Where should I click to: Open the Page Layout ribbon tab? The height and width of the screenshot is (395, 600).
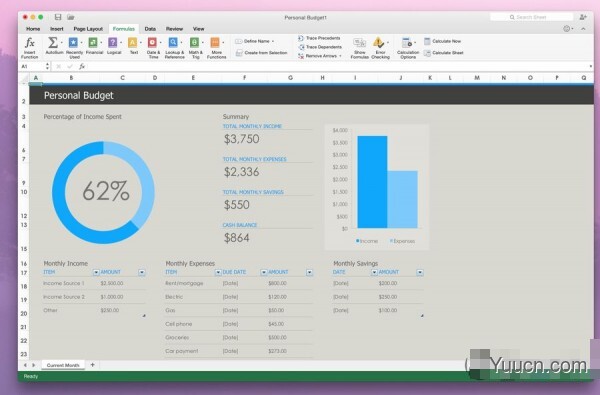[x=88, y=29]
